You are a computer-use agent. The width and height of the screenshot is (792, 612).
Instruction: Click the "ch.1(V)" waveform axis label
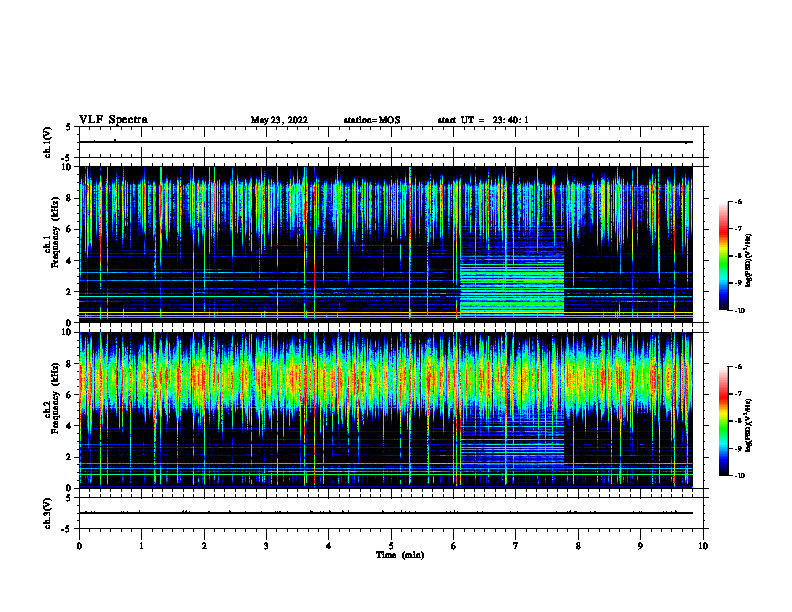pyautogui.click(x=47, y=142)
